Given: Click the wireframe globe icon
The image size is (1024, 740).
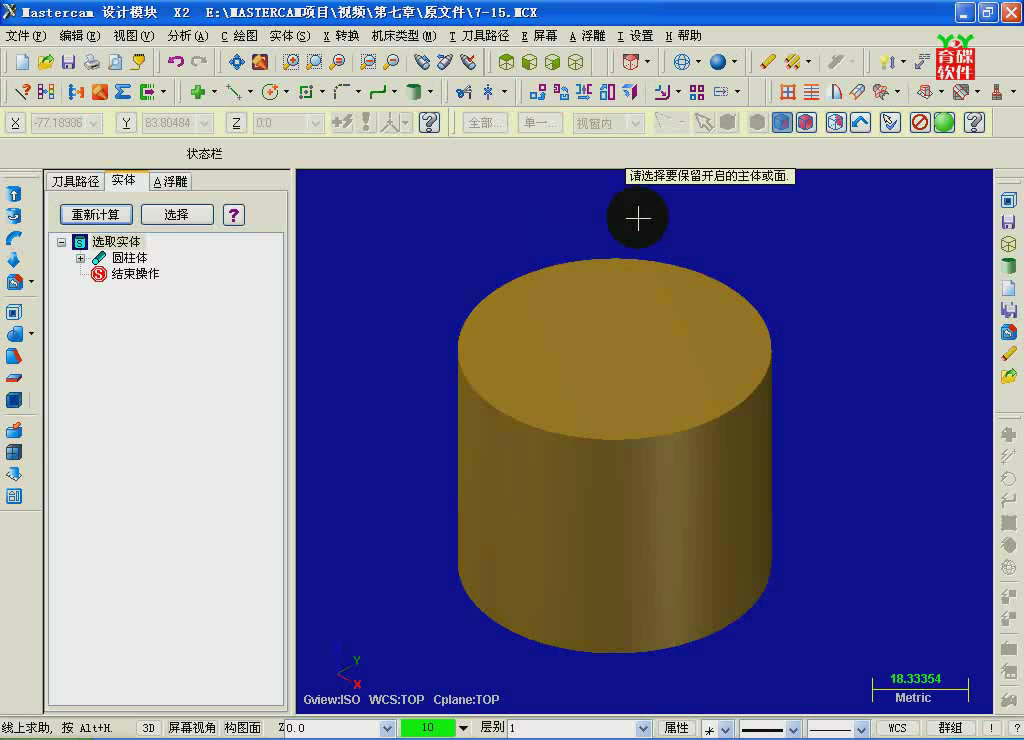Looking at the screenshot, I should pyautogui.click(x=682, y=62).
